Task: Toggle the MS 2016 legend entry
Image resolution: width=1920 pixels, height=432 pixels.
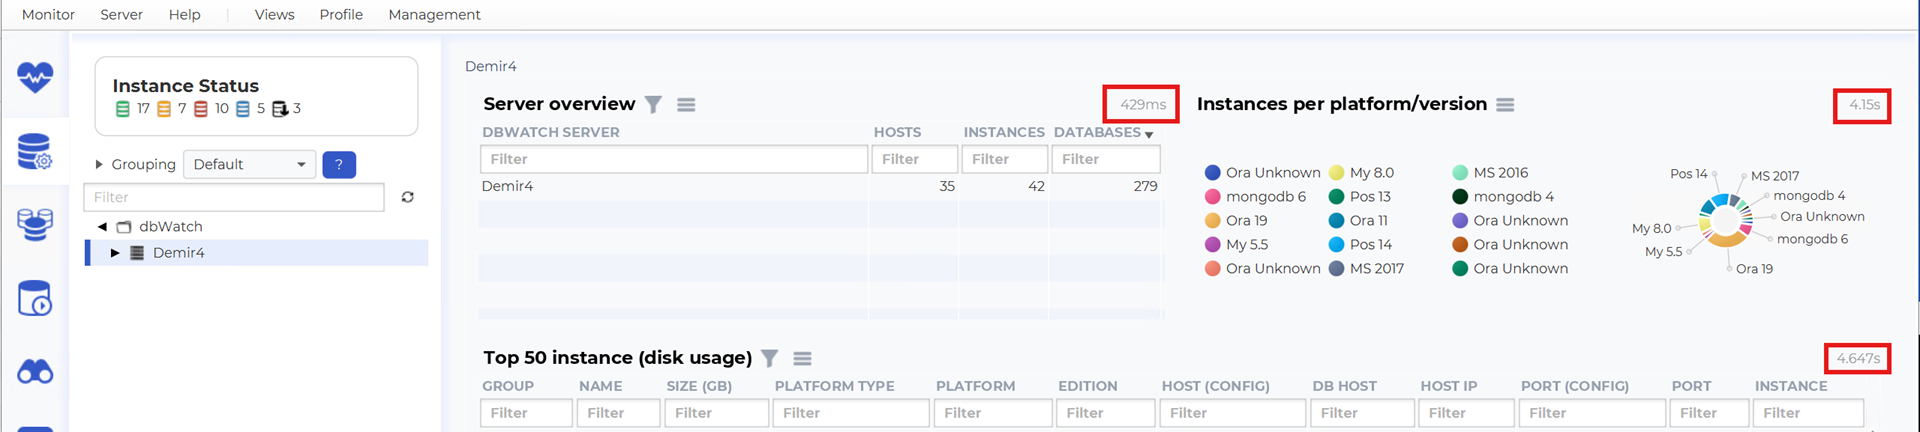Action: click(1500, 173)
